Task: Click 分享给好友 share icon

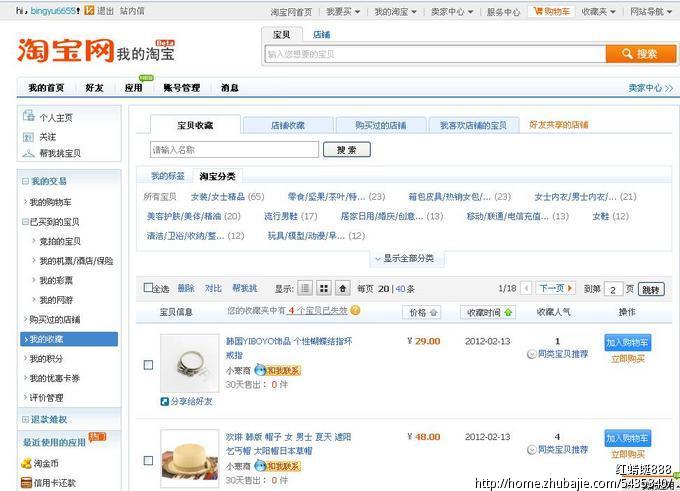Action: 164,401
